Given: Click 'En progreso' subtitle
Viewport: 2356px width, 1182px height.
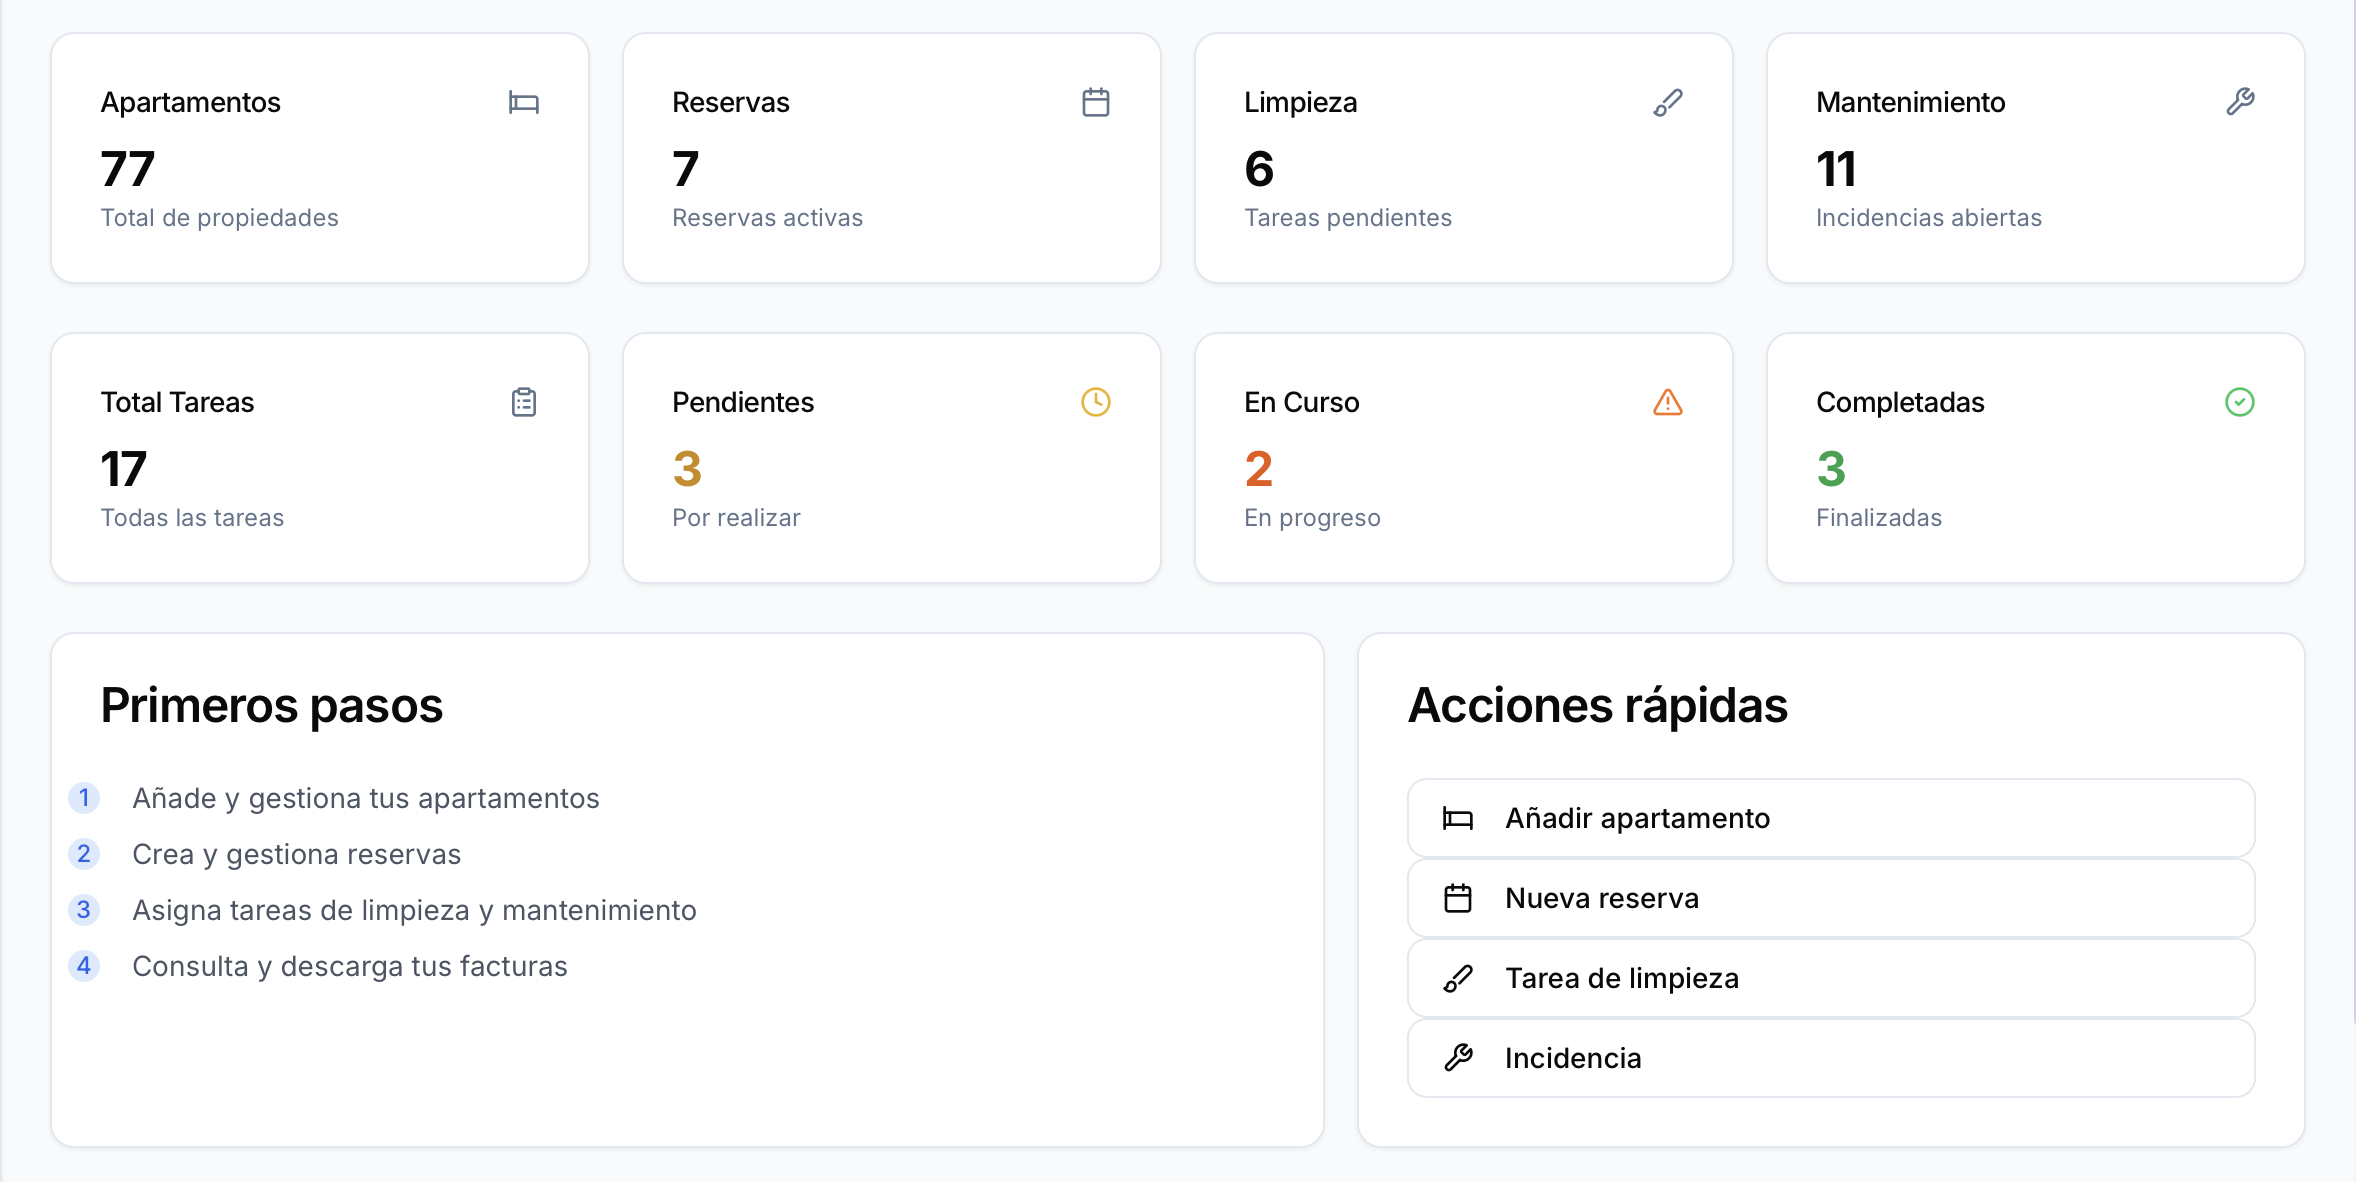Looking at the screenshot, I should click(1312, 518).
